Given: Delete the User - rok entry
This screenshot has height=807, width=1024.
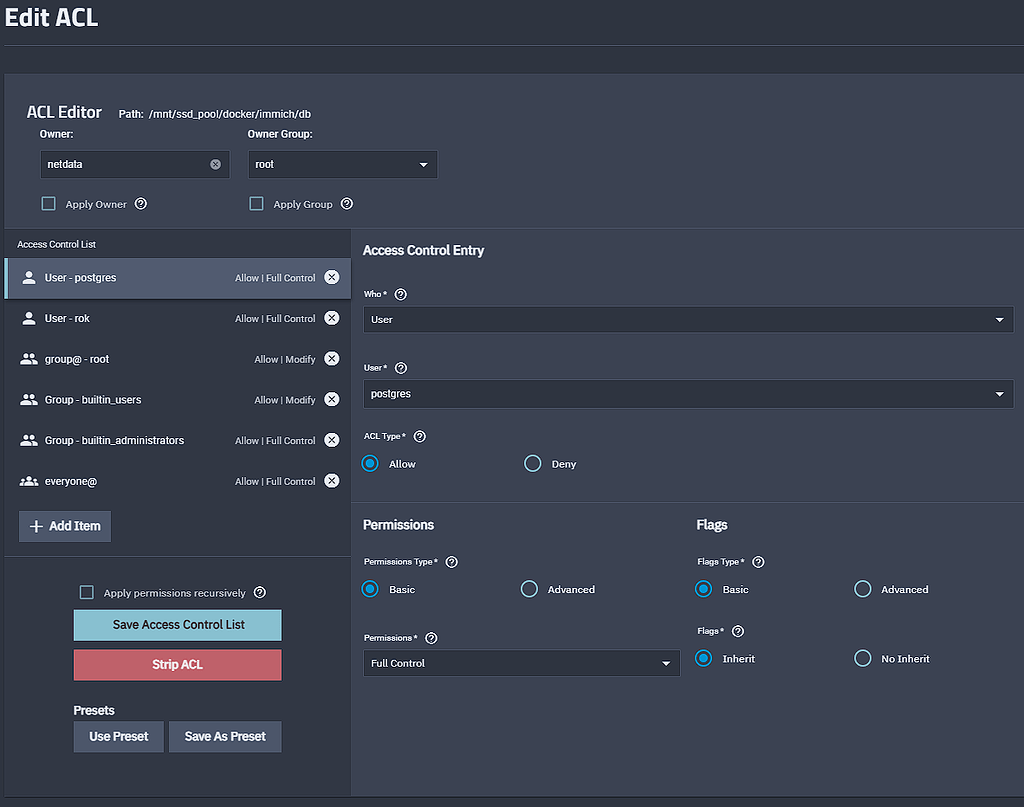Looking at the screenshot, I should (332, 319).
